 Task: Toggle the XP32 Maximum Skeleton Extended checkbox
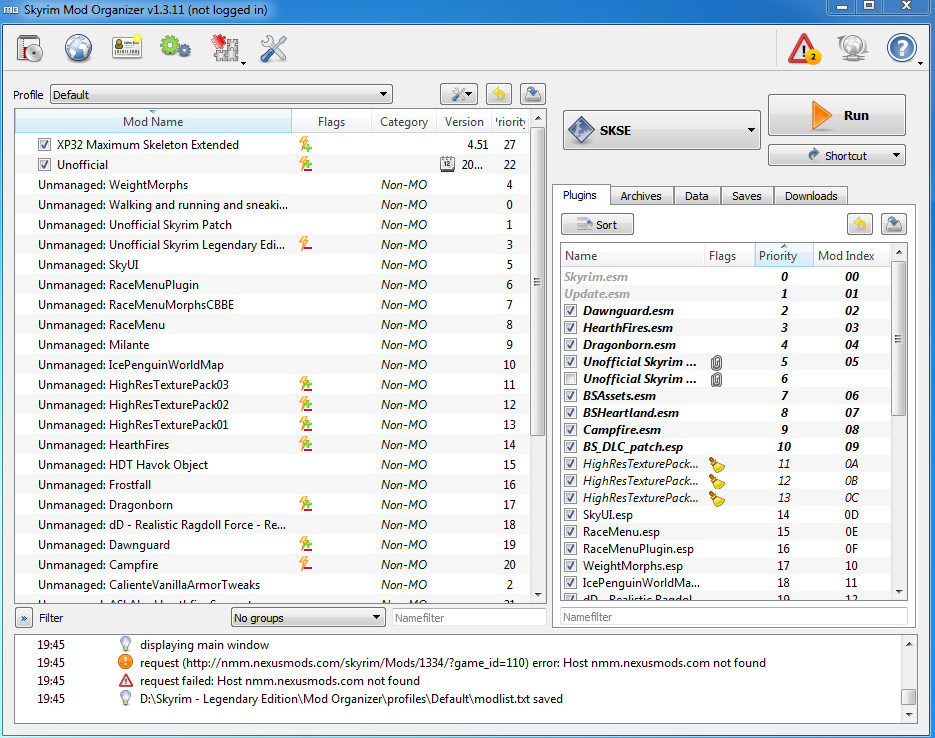pos(44,145)
